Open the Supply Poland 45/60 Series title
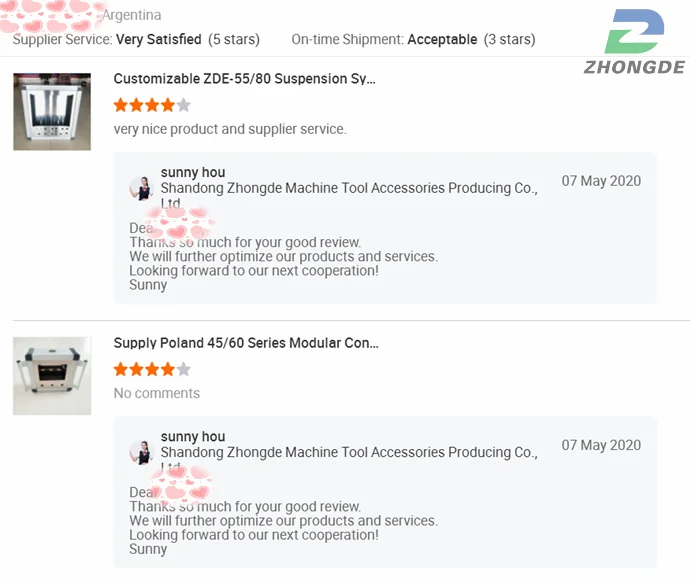This screenshot has width=690, height=582. (246, 343)
